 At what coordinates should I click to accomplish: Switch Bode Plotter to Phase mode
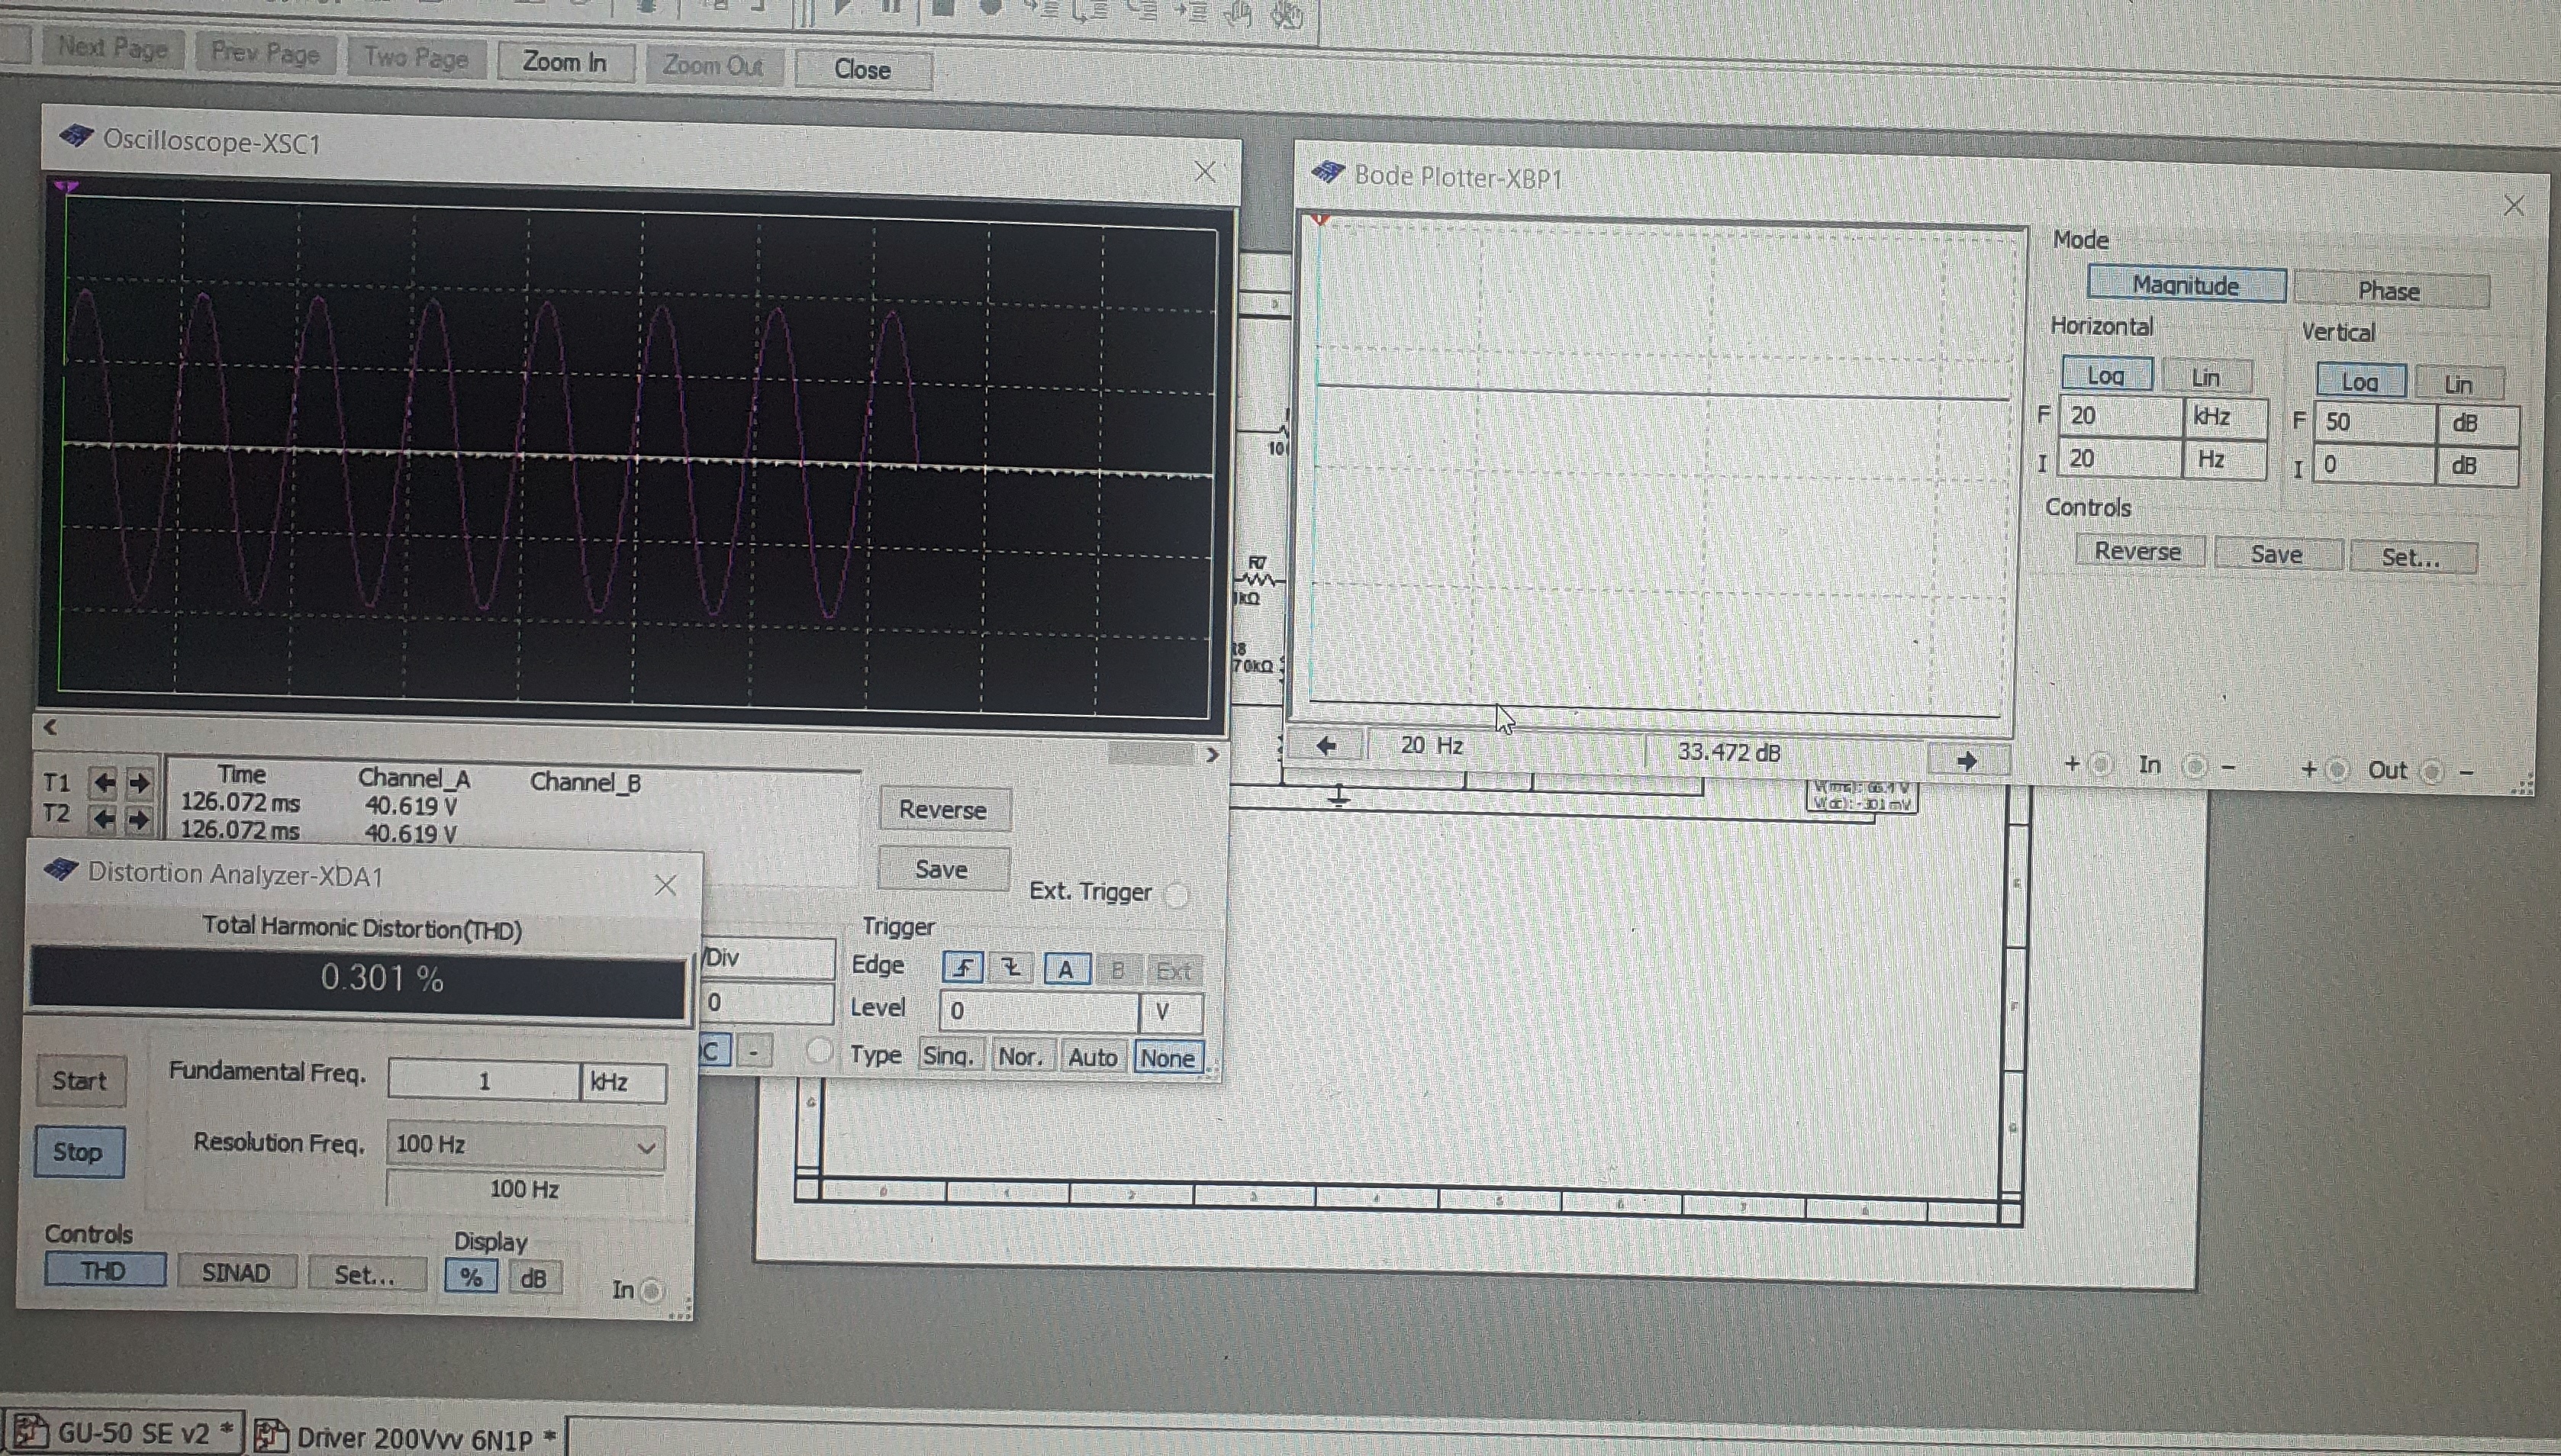(x=2390, y=291)
